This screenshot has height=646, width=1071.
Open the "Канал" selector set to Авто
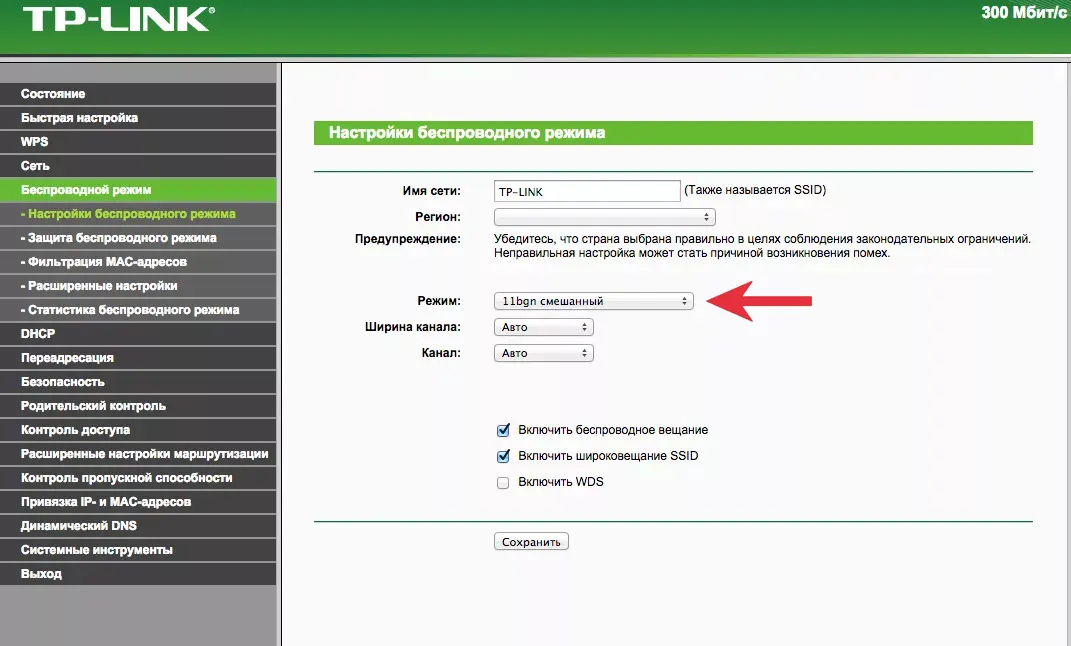[543, 352]
